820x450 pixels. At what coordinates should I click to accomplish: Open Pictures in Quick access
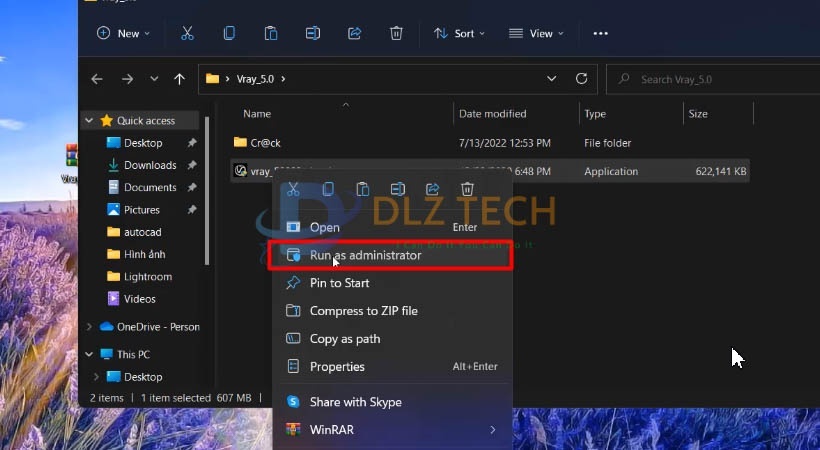pos(142,210)
